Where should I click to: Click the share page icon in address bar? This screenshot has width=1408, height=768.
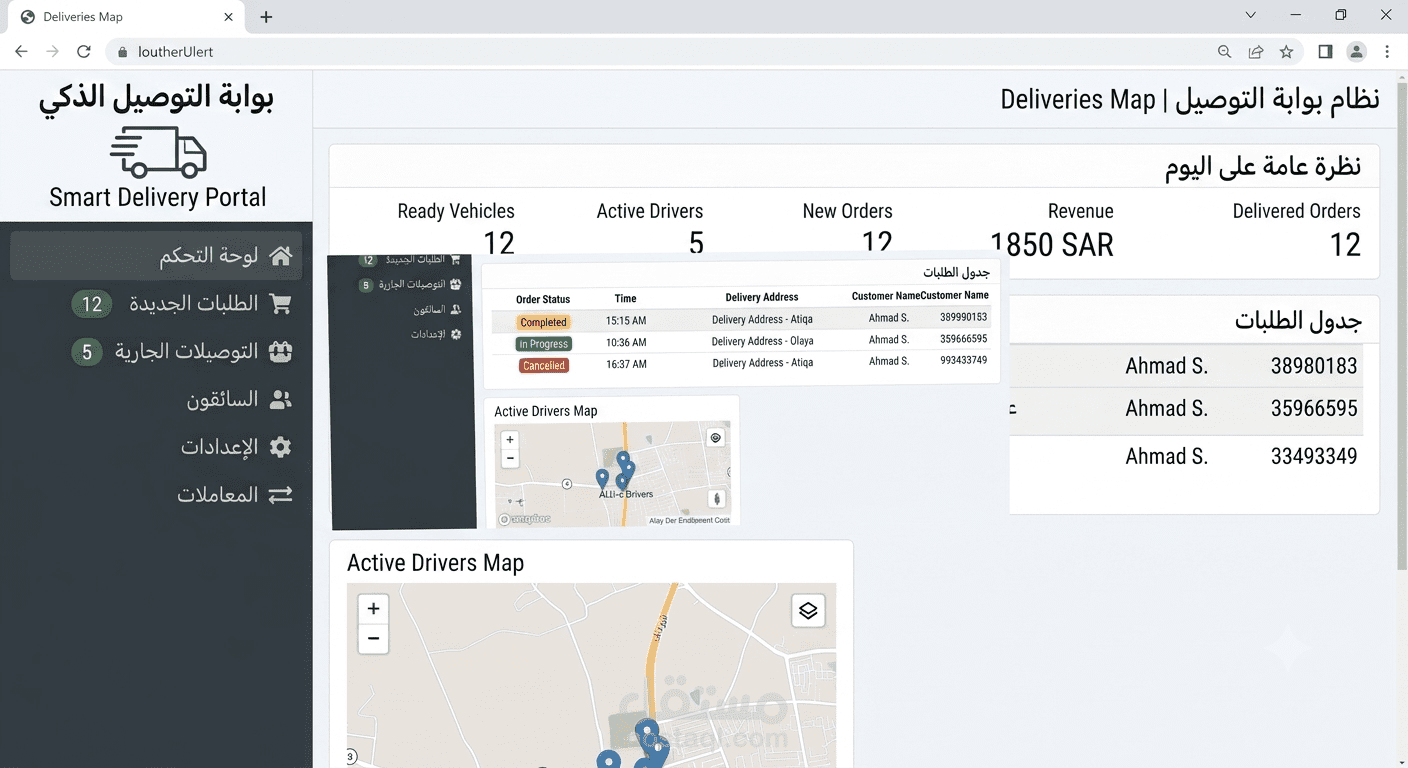click(x=1256, y=52)
